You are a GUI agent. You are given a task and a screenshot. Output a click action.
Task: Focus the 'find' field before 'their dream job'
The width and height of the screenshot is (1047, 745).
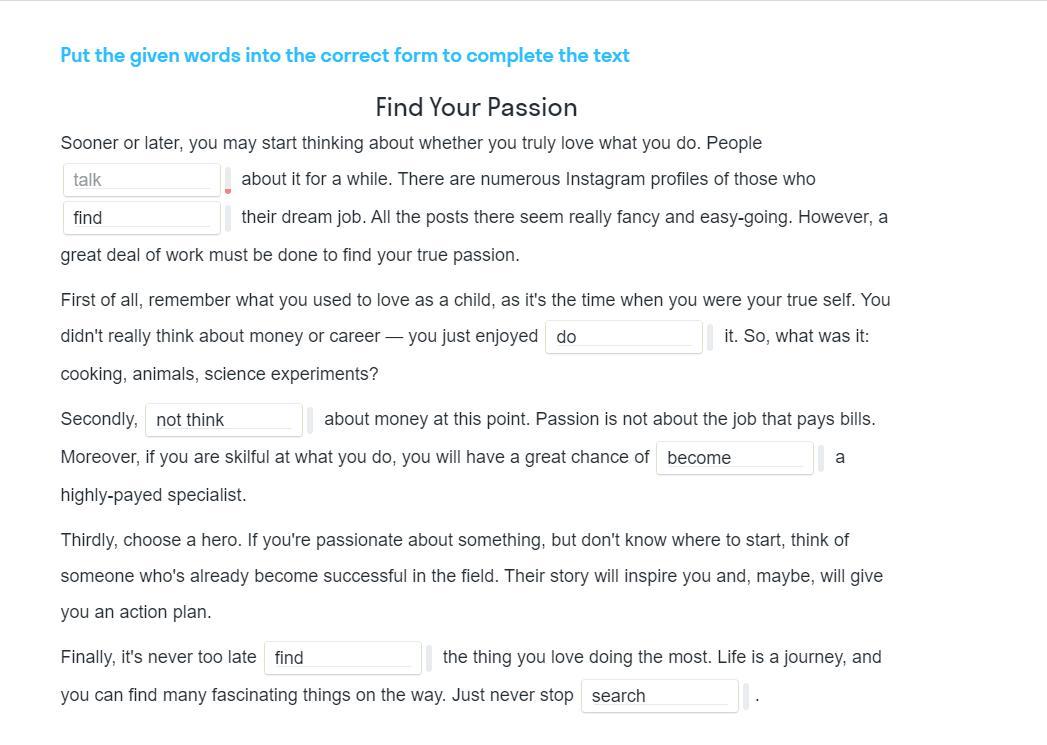pyautogui.click(x=141, y=217)
